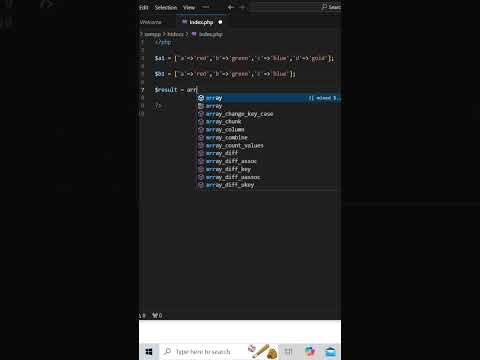Pick array_diff_ukey from suggestions
Screen dimensions: 480x360
tap(268, 185)
